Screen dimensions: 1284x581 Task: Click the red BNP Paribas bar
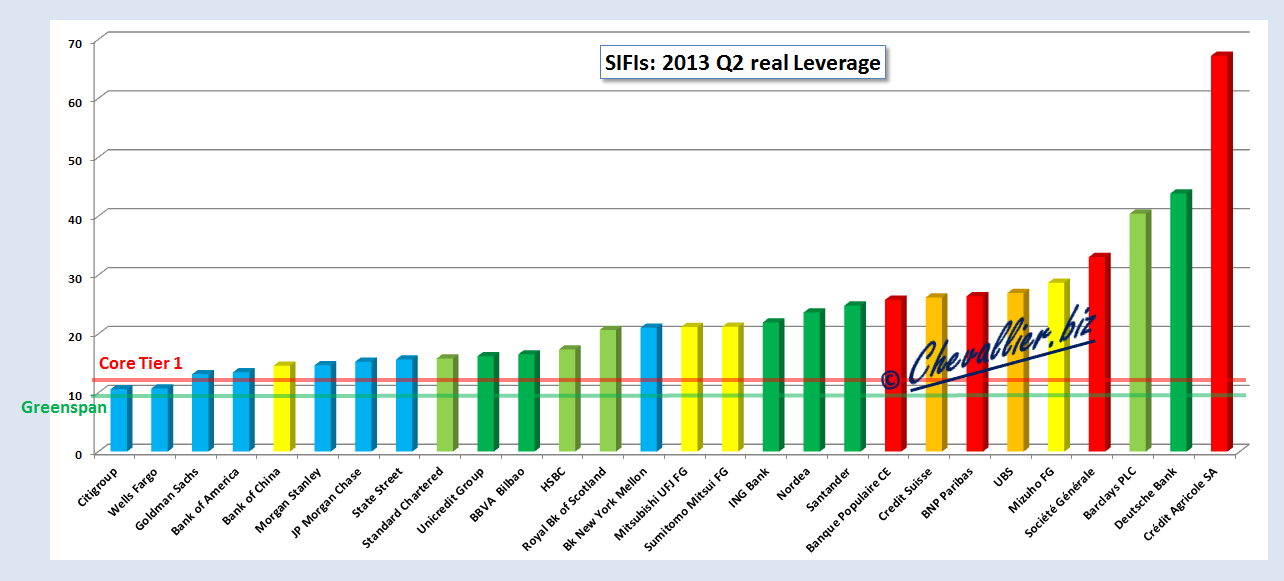click(x=977, y=372)
